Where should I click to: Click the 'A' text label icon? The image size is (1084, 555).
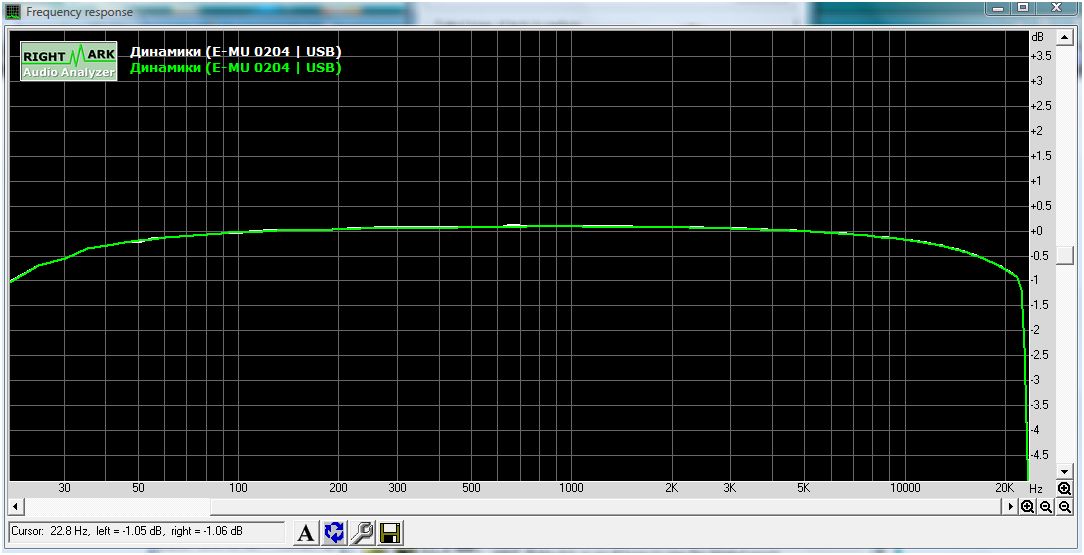click(306, 533)
